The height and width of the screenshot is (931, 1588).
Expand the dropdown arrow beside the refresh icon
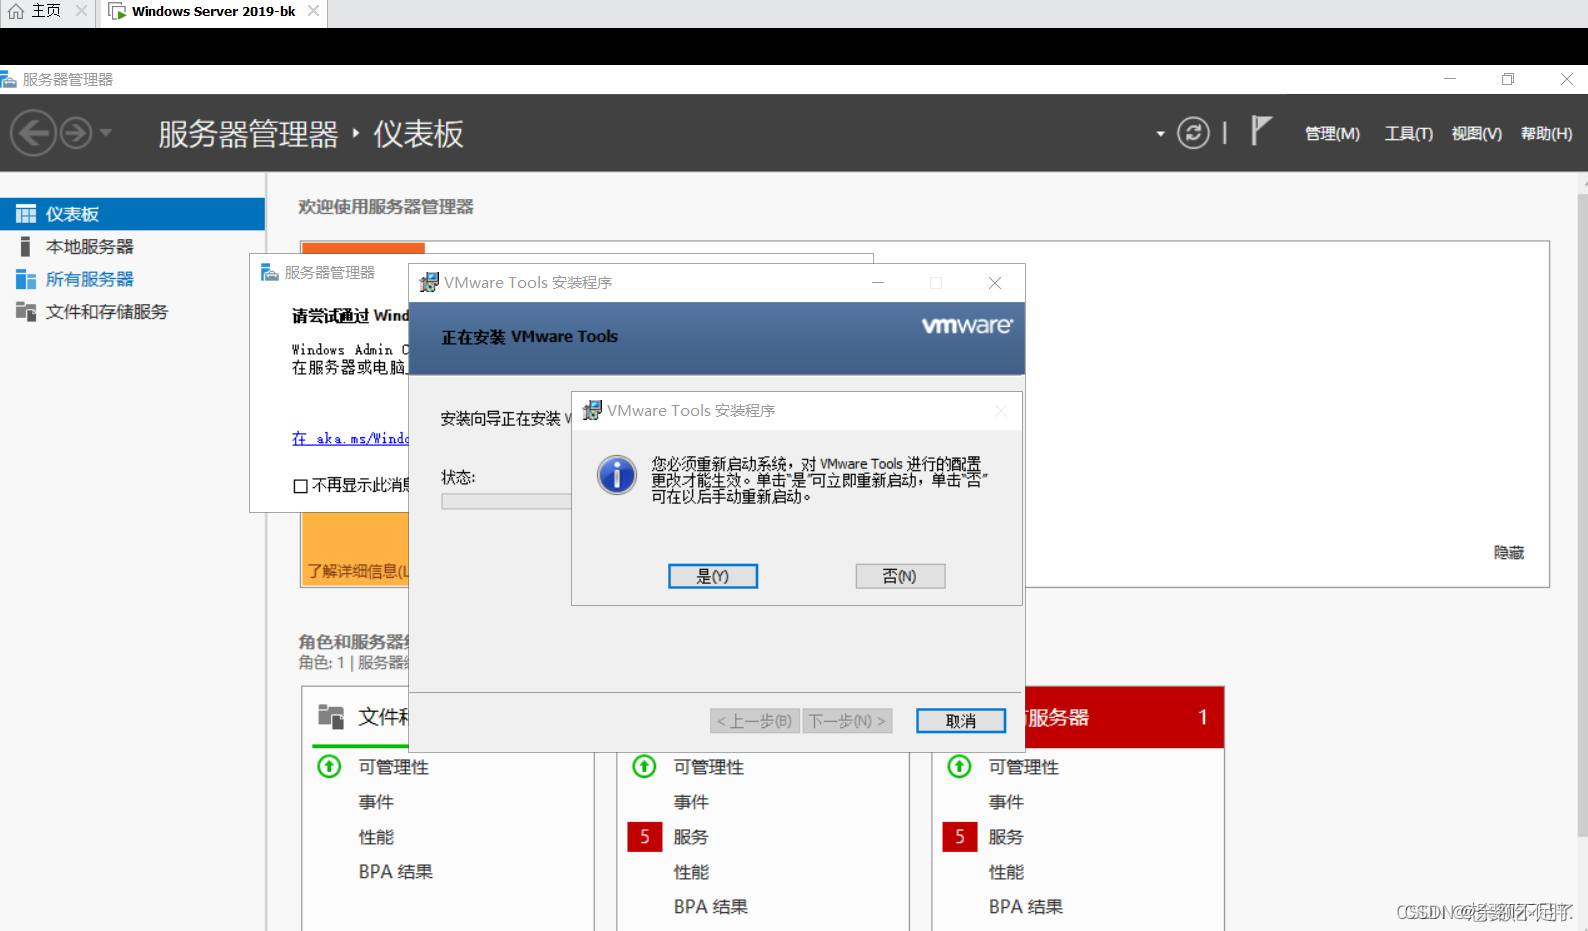[x=1160, y=134]
